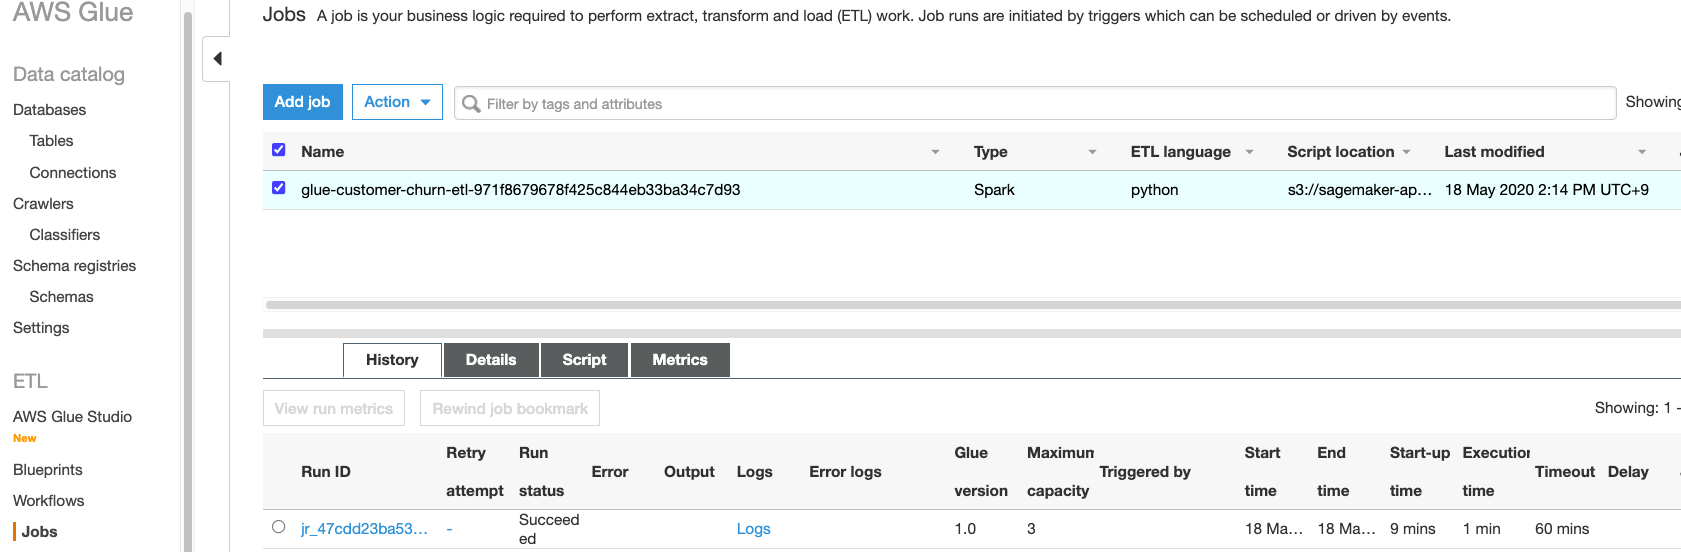The height and width of the screenshot is (552, 1681).
Task: Click the Run ID column header
Action: pos(326,472)
